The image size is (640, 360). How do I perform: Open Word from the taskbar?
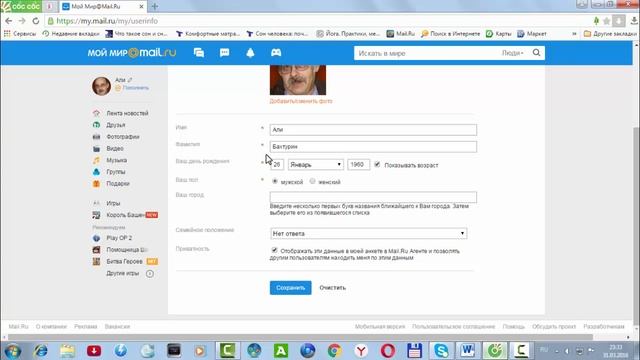(x=467, y=351)
